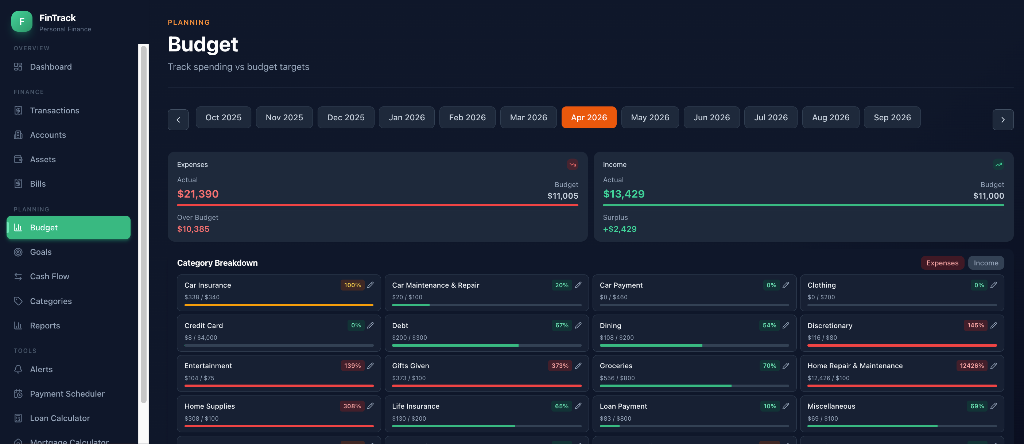Edit Credit Card budget pencil icon
Viewport: 1024px width, 444px height.
pos(370,325)
